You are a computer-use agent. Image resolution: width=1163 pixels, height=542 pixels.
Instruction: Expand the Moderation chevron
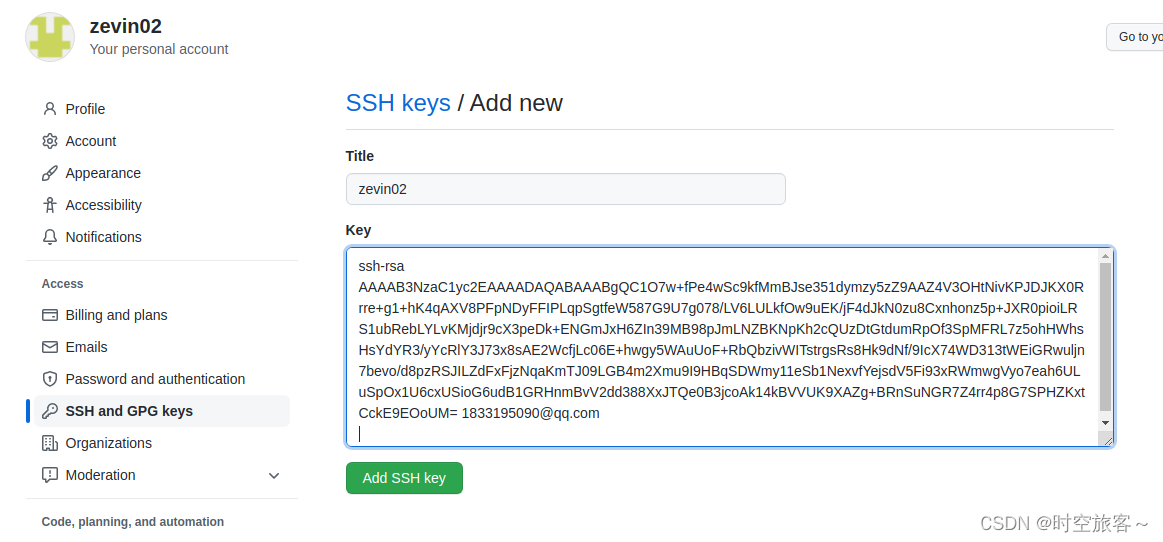pos(274,475)
